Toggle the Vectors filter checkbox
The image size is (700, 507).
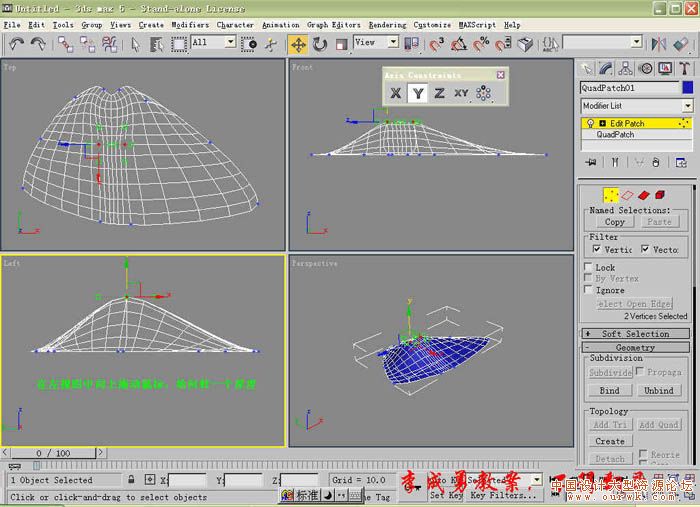[x=645, y=249]
